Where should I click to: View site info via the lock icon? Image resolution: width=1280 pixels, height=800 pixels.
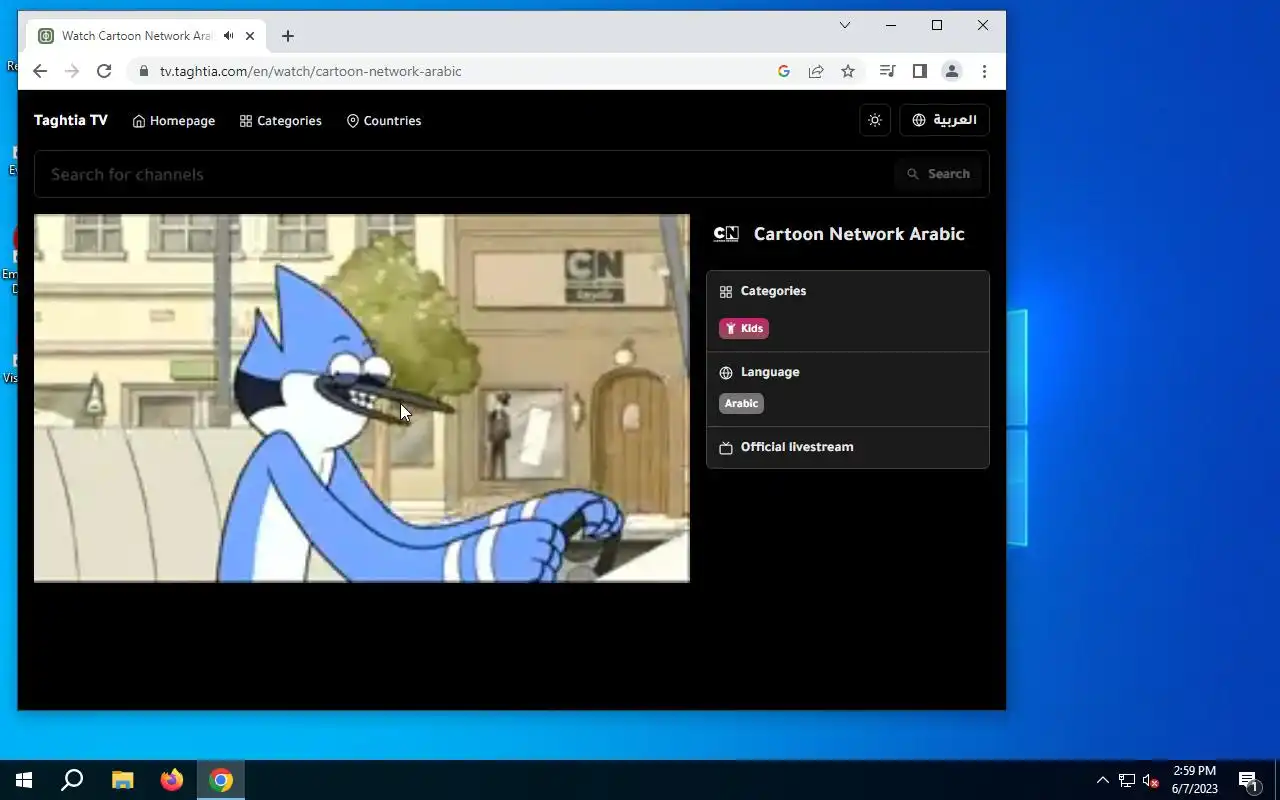click(144, 71)
